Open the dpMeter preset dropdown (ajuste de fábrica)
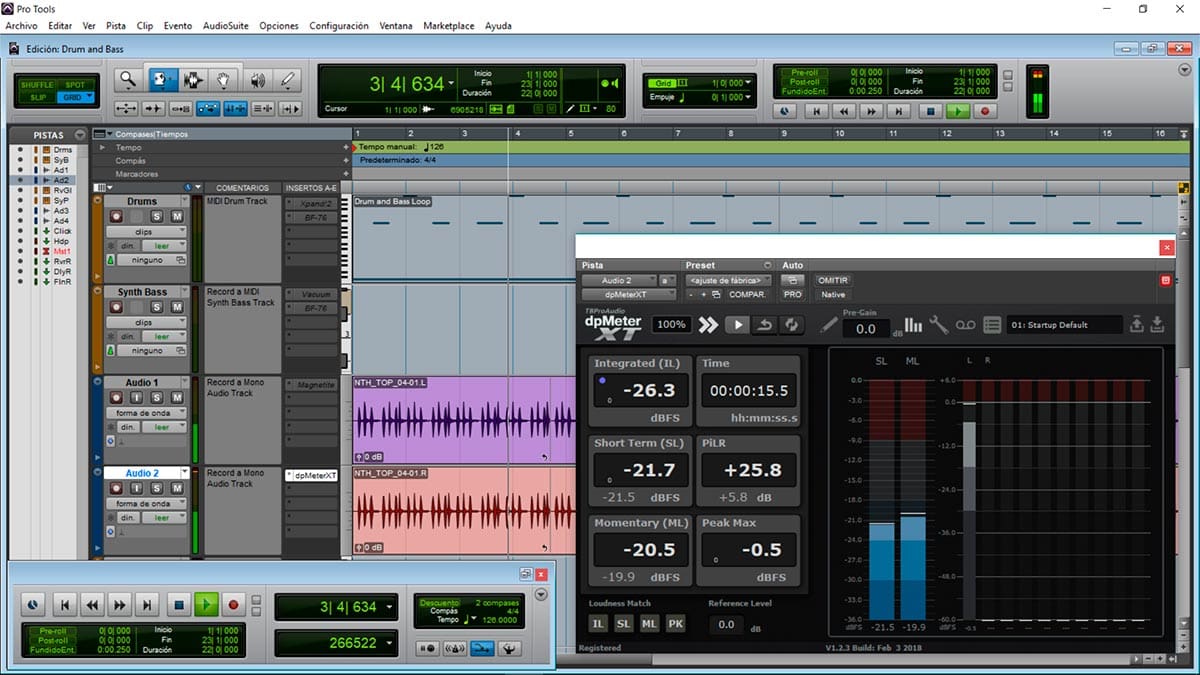 coord(729,281)
